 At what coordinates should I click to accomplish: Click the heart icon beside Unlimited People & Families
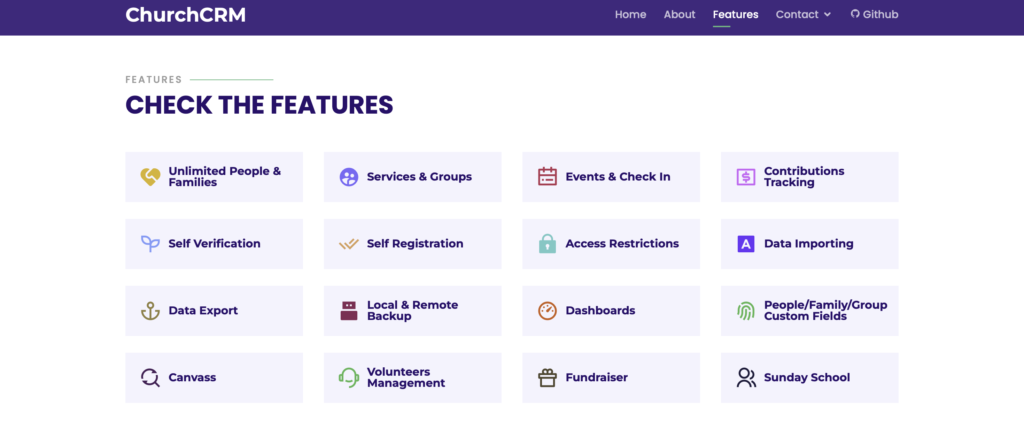(150, 177)
